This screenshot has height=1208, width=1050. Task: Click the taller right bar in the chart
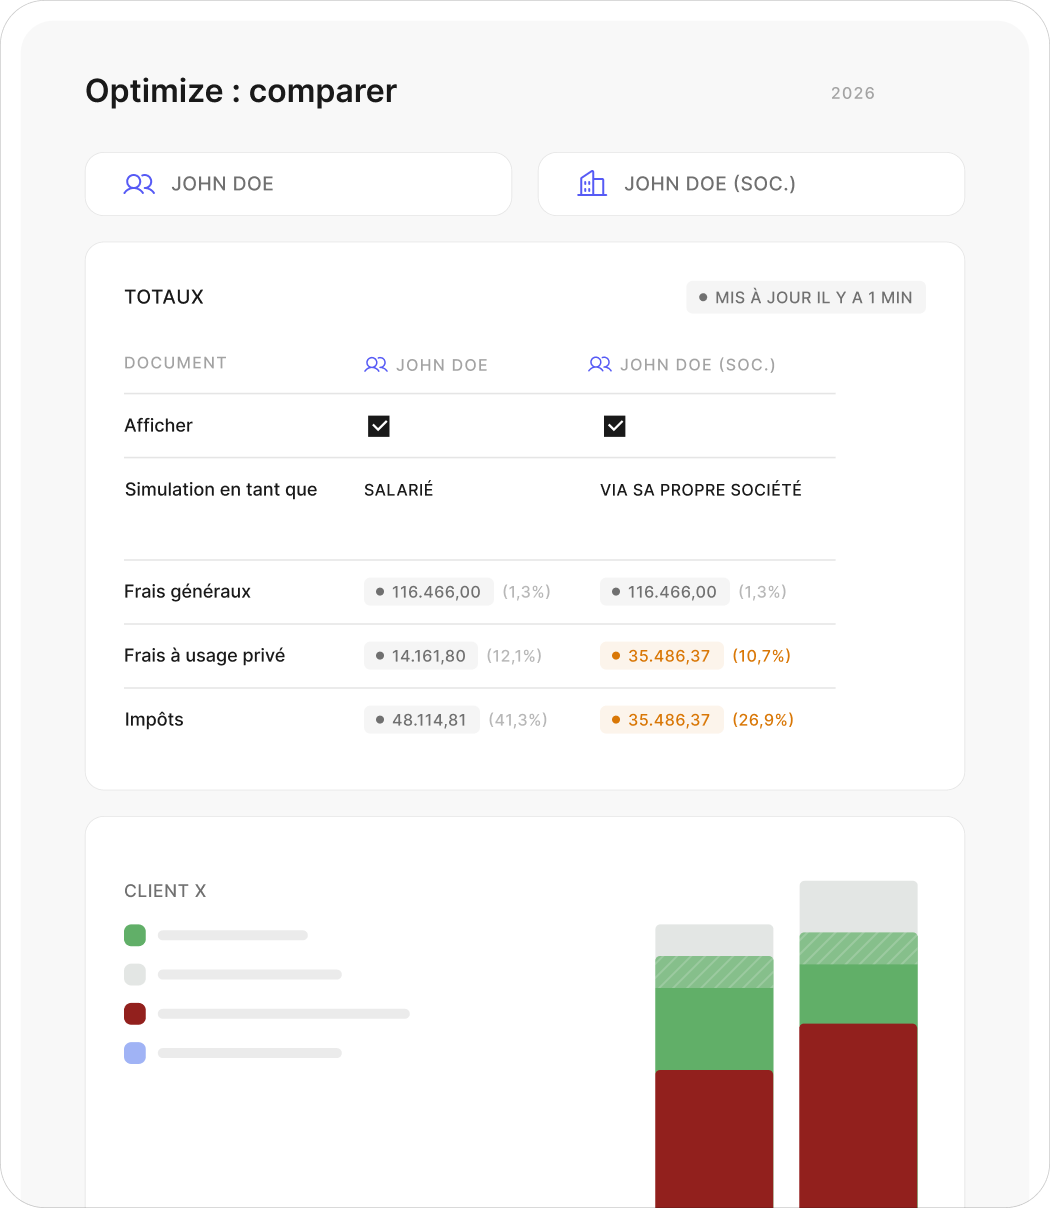(x=858, y=1044)
